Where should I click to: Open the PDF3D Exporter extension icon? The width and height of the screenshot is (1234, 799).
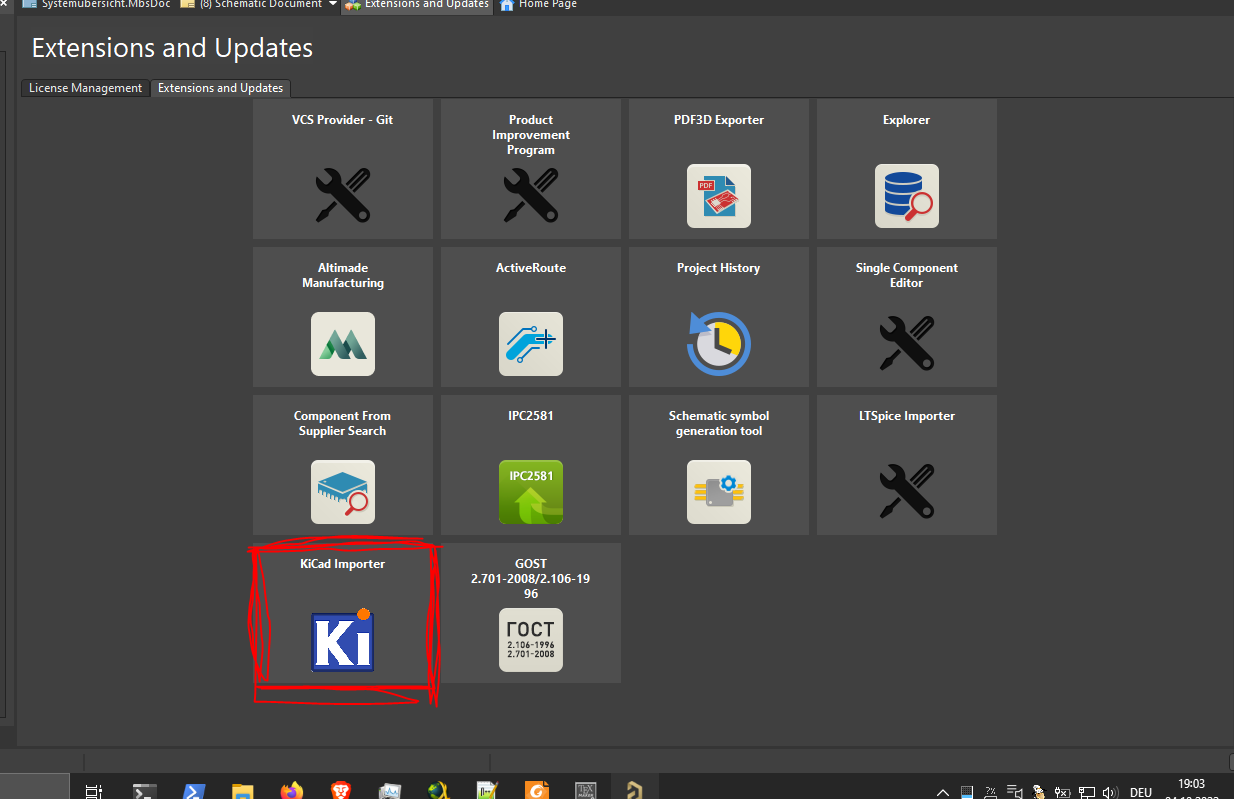(x=719, y=196)
